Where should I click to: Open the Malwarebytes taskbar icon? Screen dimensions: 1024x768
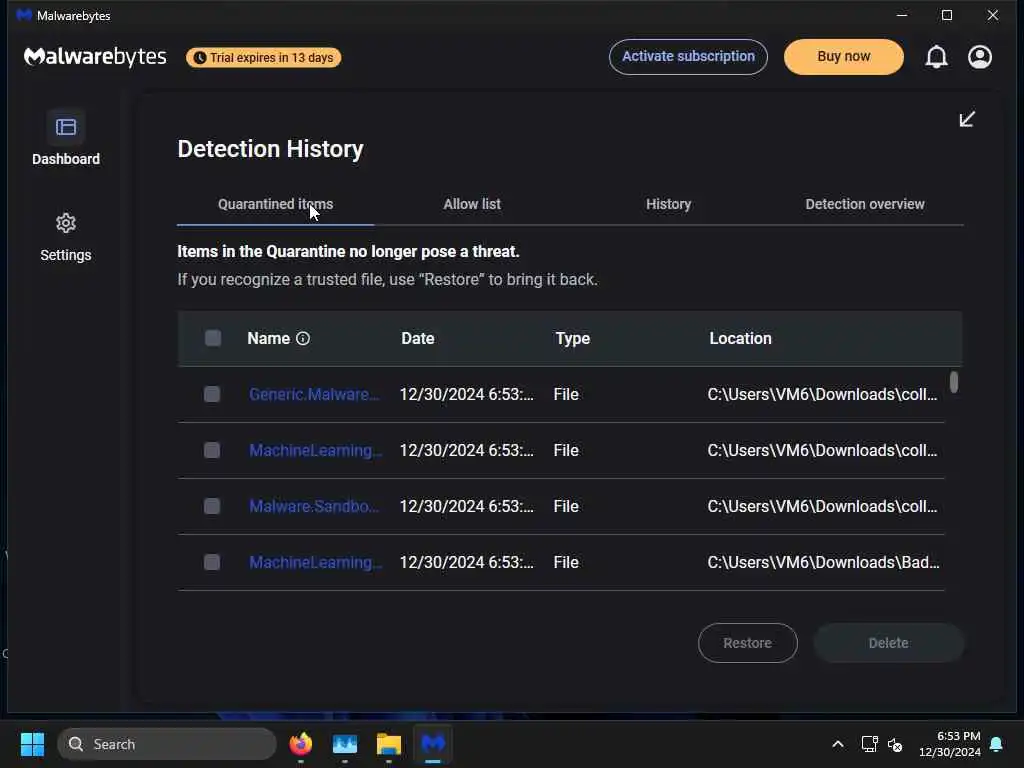click(x=432, y=744)
